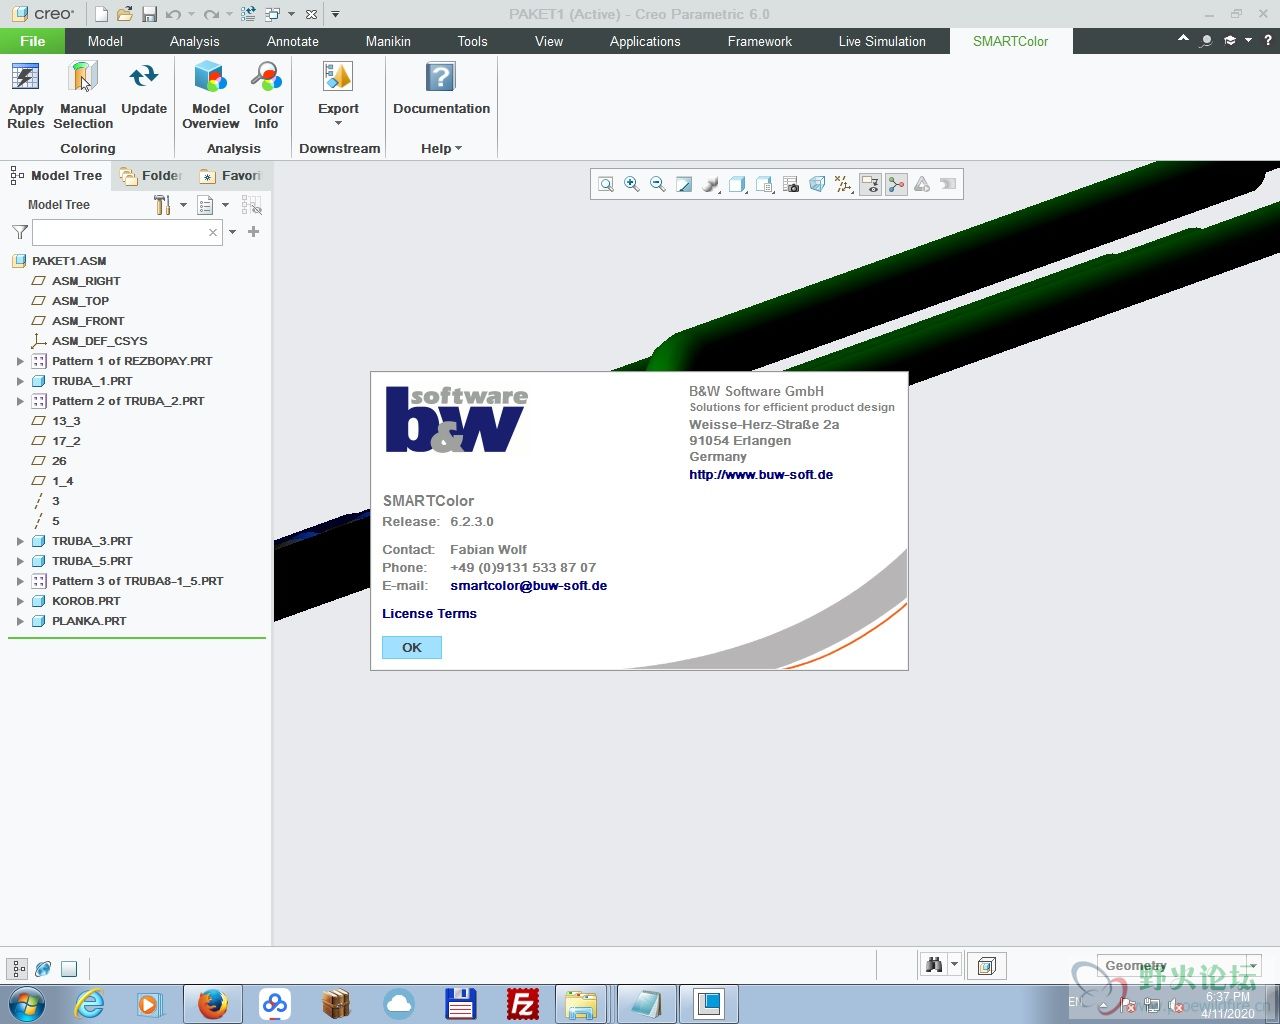Select the Manual Selection tool

coord(83,96)
